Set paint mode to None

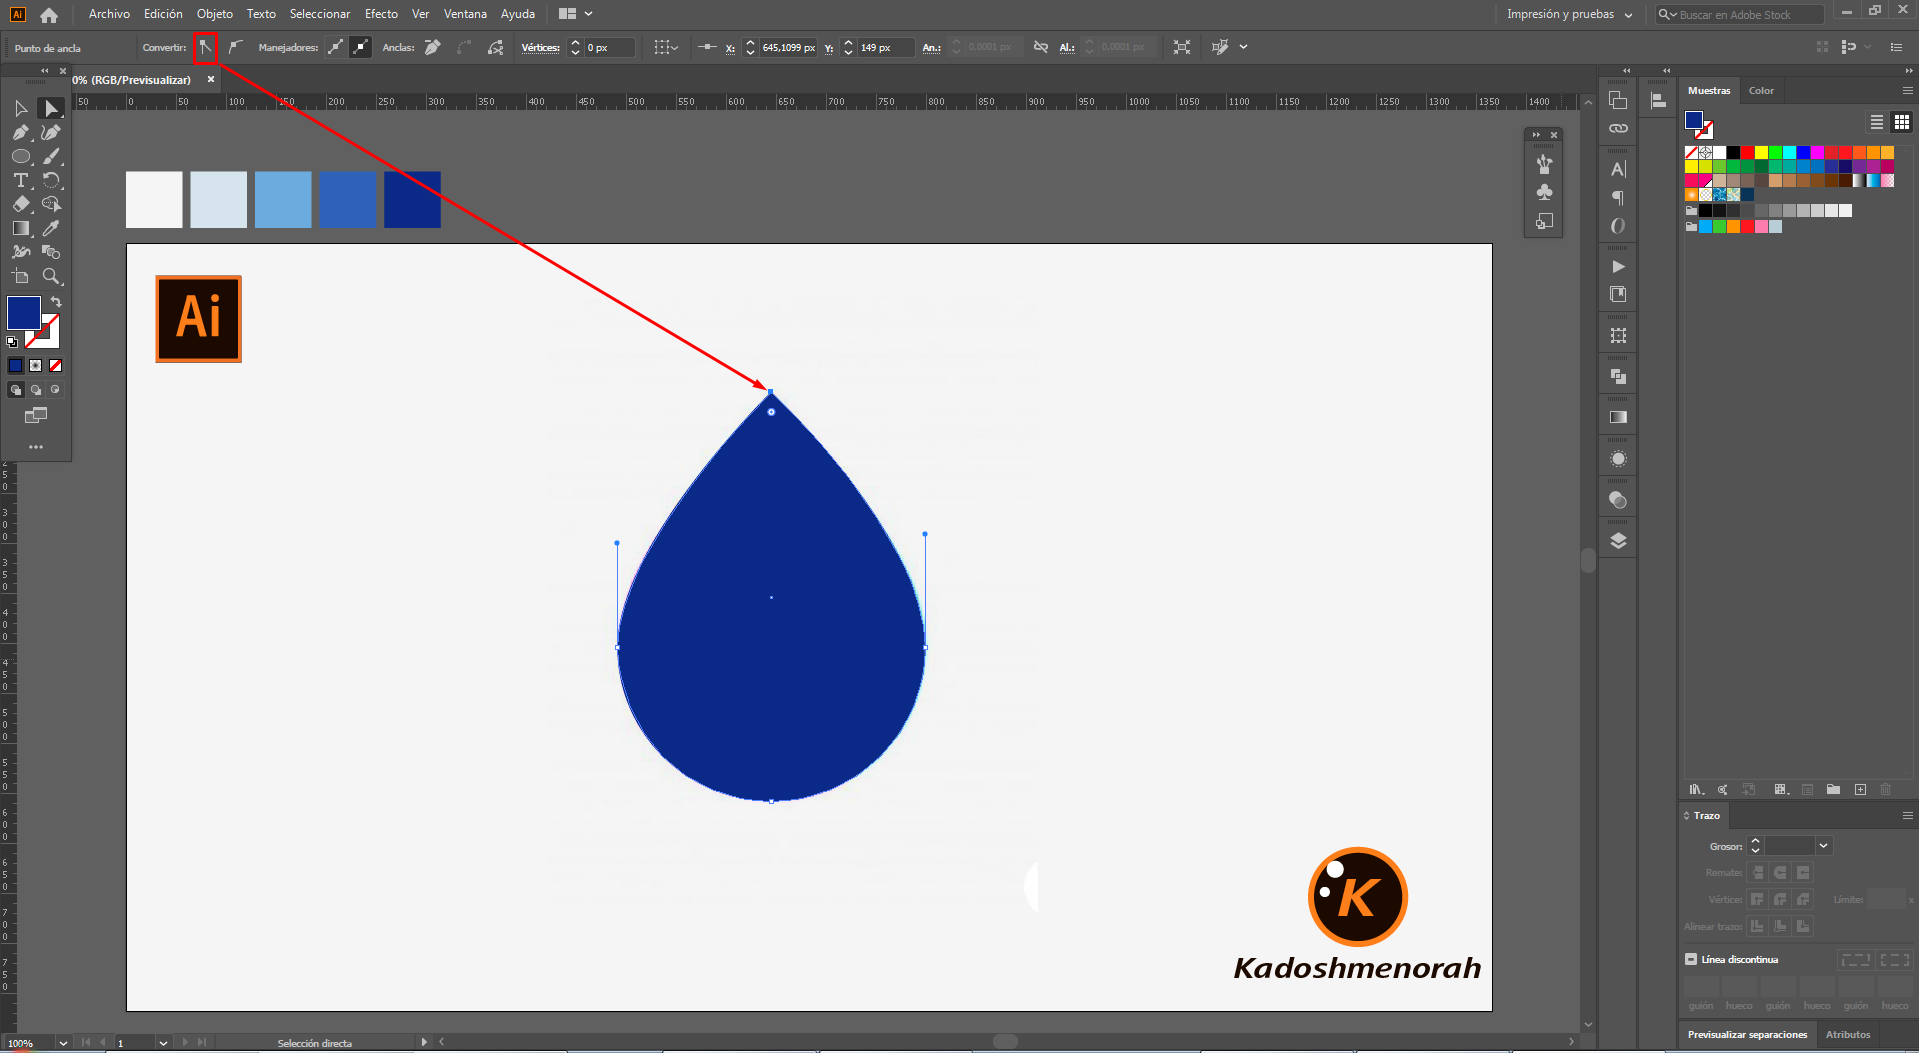pos(55,365)
